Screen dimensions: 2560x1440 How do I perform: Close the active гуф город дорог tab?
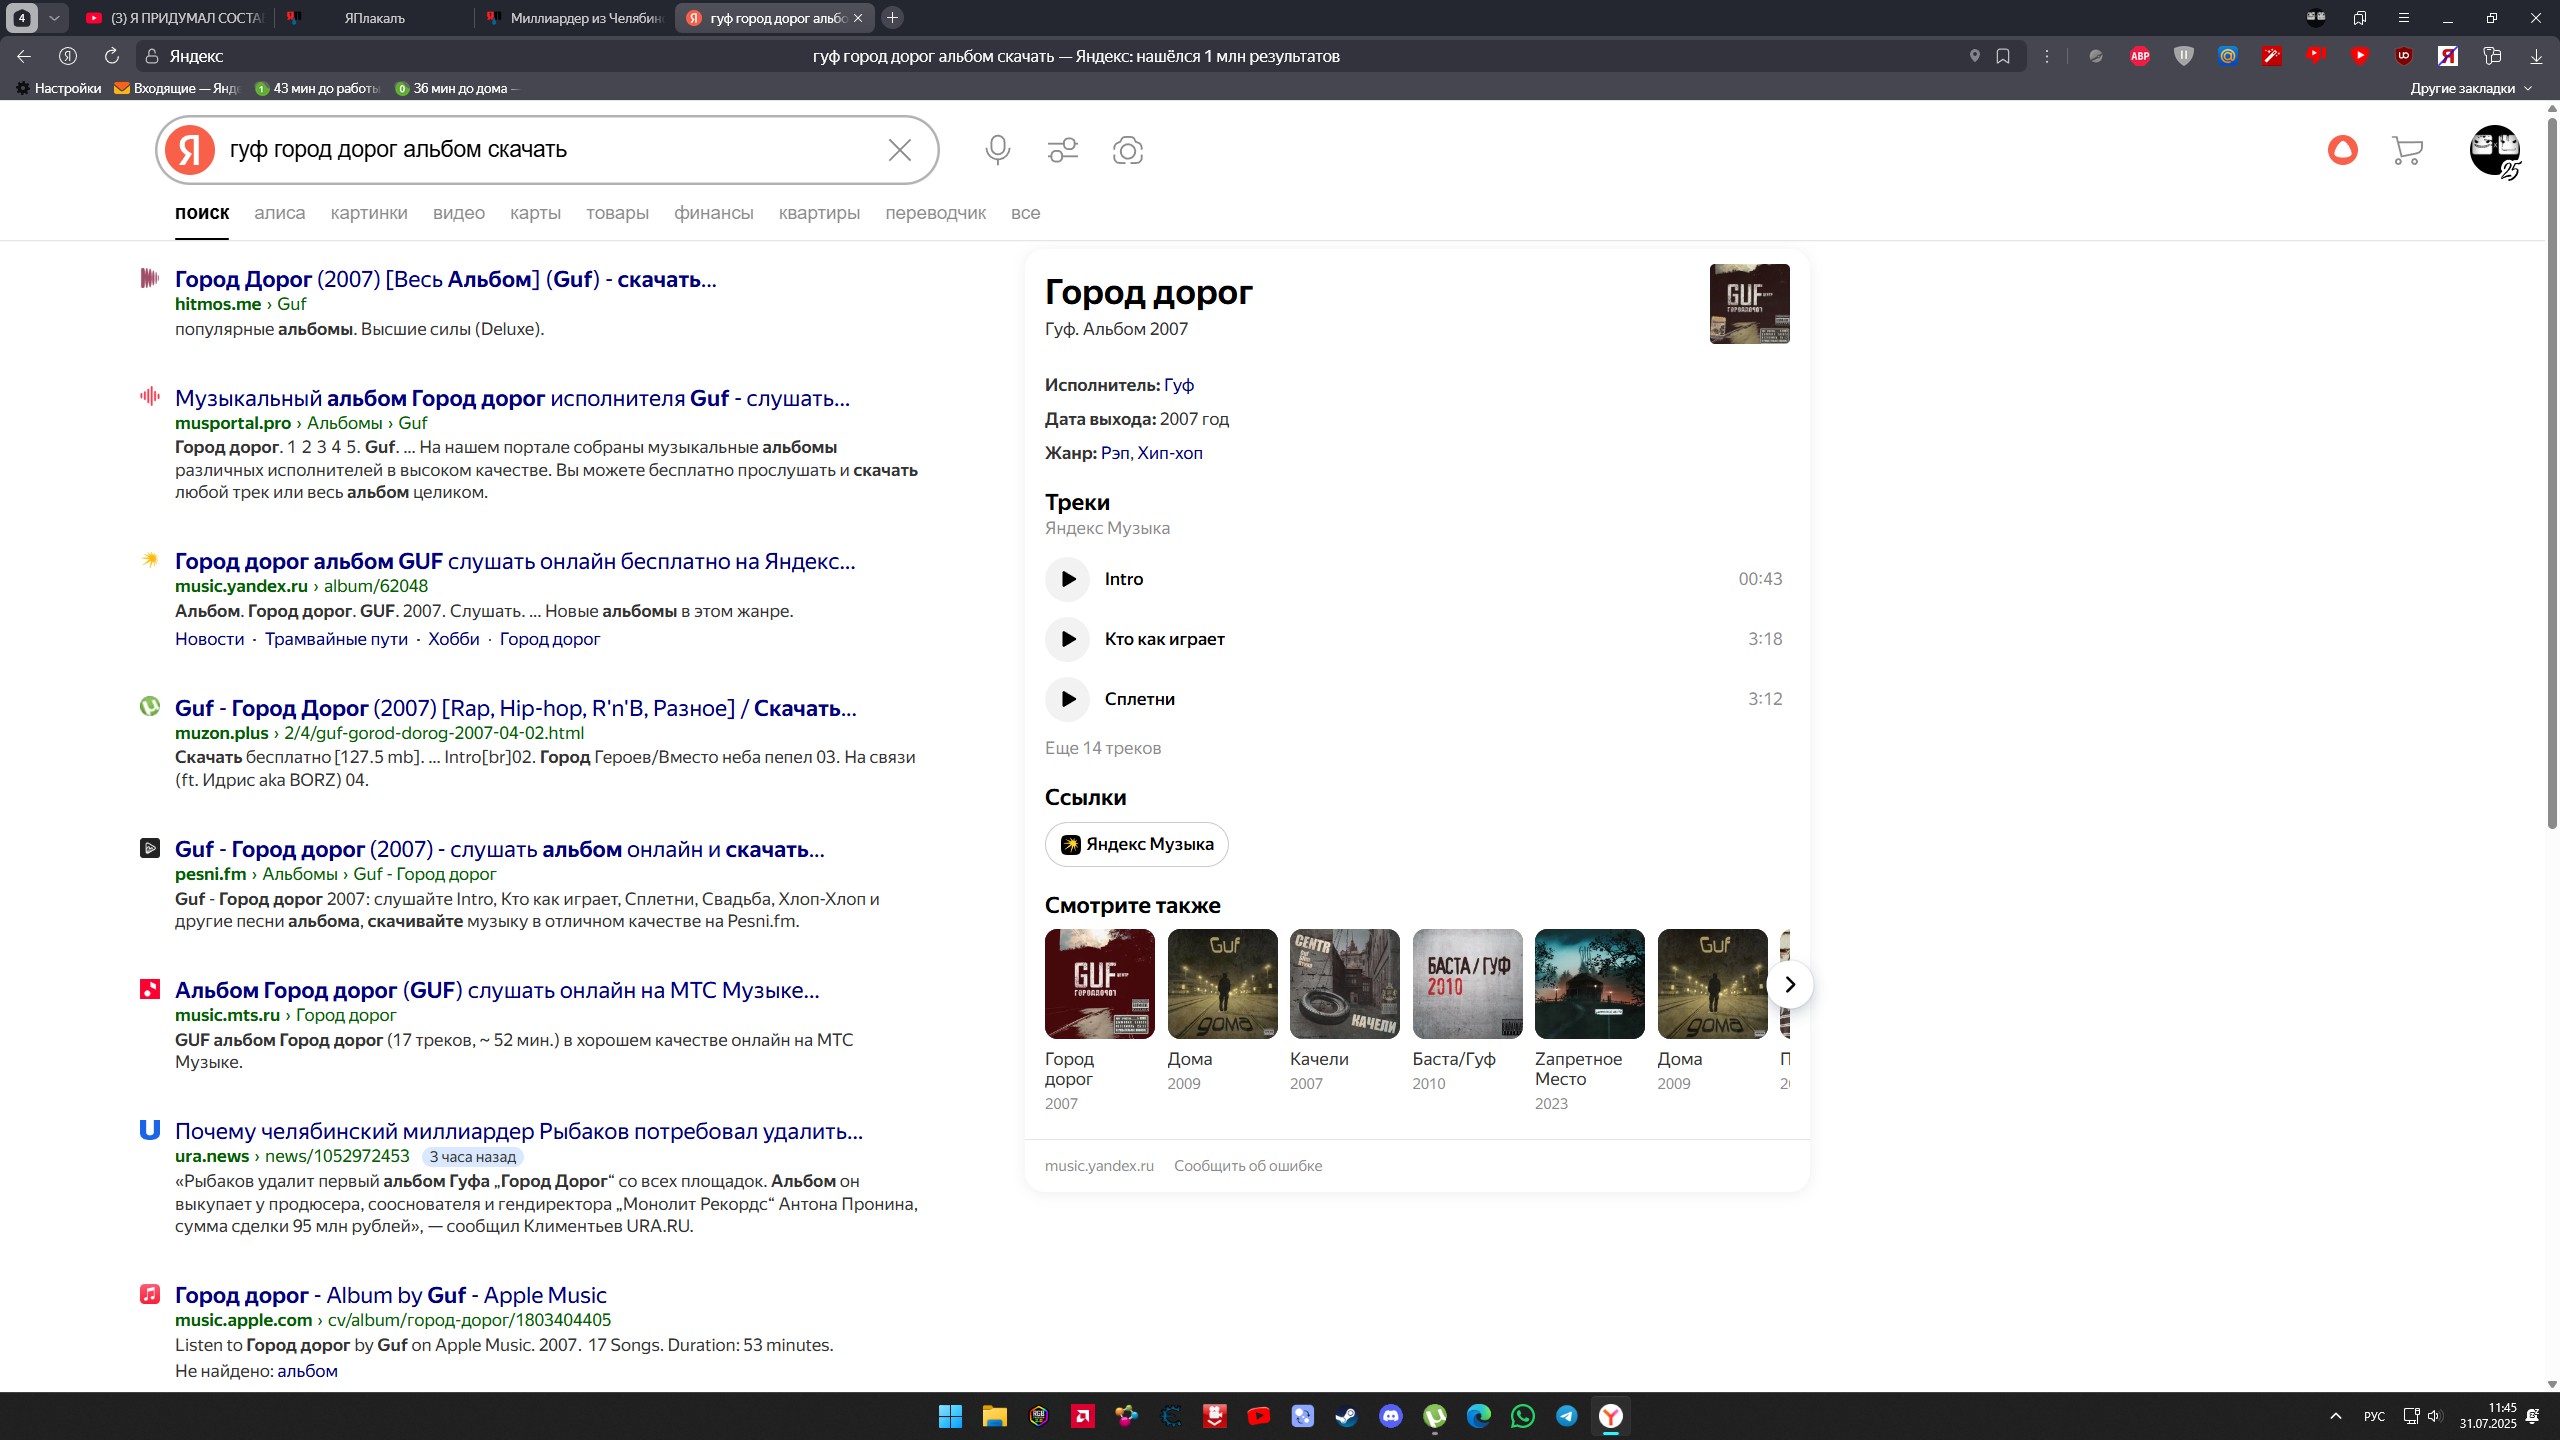tap(858, 18)
